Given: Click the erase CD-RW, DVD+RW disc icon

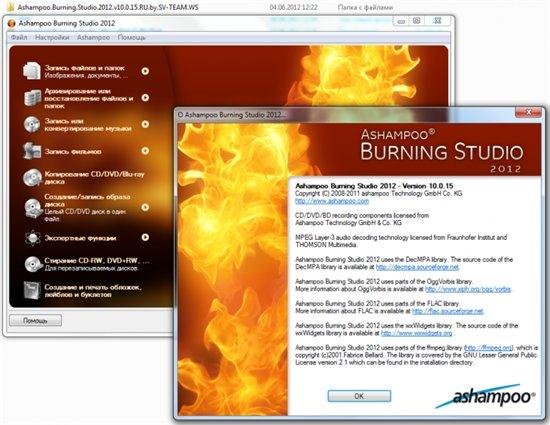Looking at the screenshot, I should click(33, 264).
